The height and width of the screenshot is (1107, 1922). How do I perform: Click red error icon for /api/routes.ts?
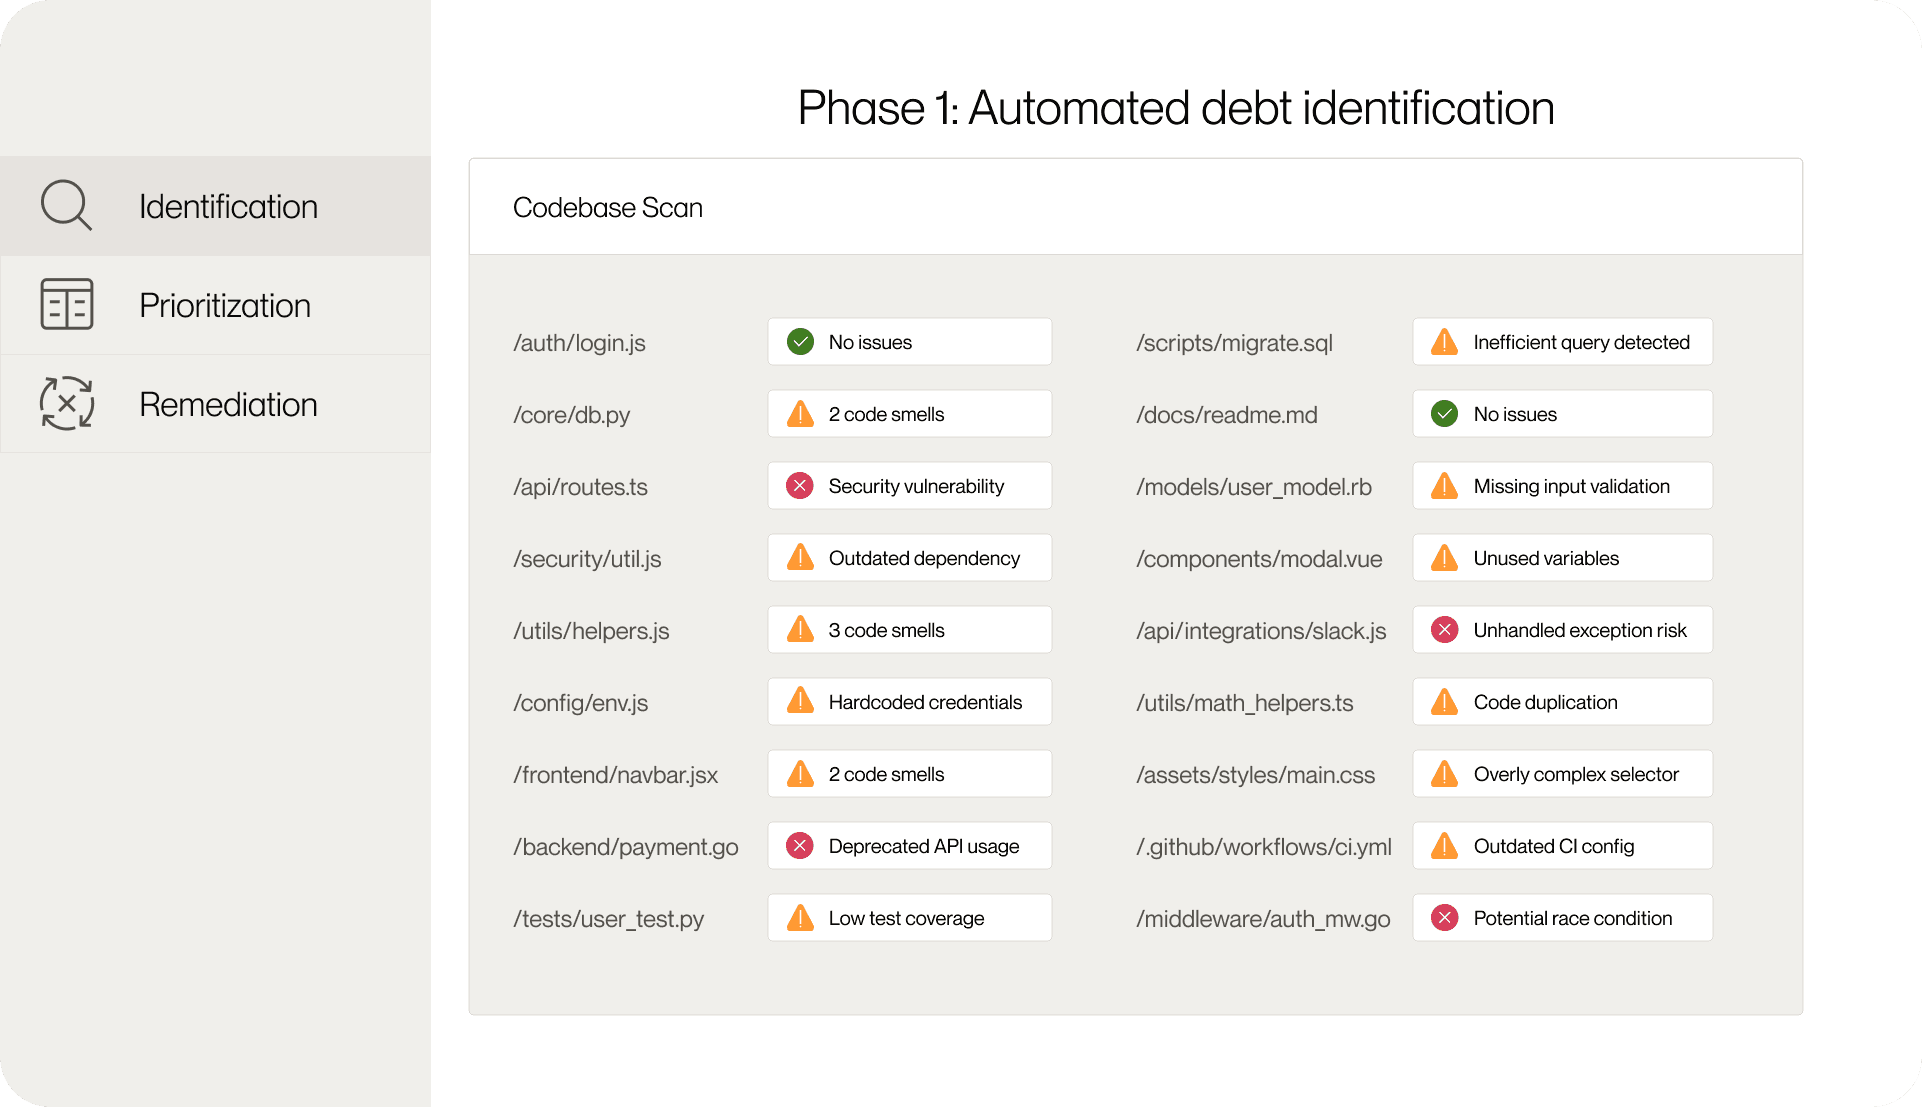[800, 486]
